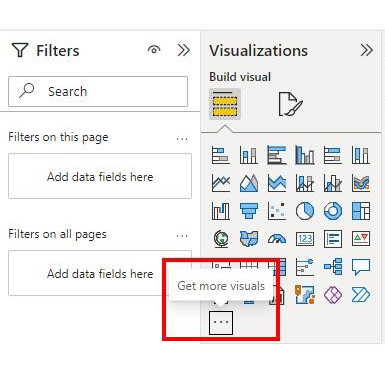
Task: Add a Card (123) visual
Action: tap(305, 239)
